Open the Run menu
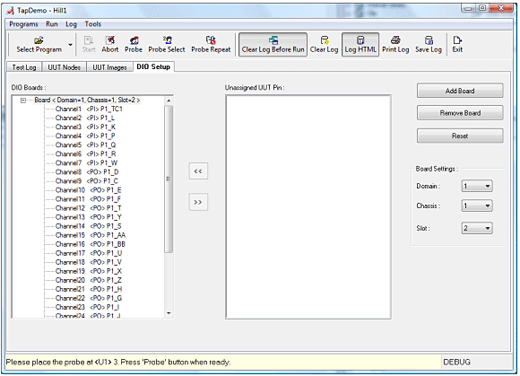This screenshot has height=376, width=520. pyautogui.click(x=52, y=24)
